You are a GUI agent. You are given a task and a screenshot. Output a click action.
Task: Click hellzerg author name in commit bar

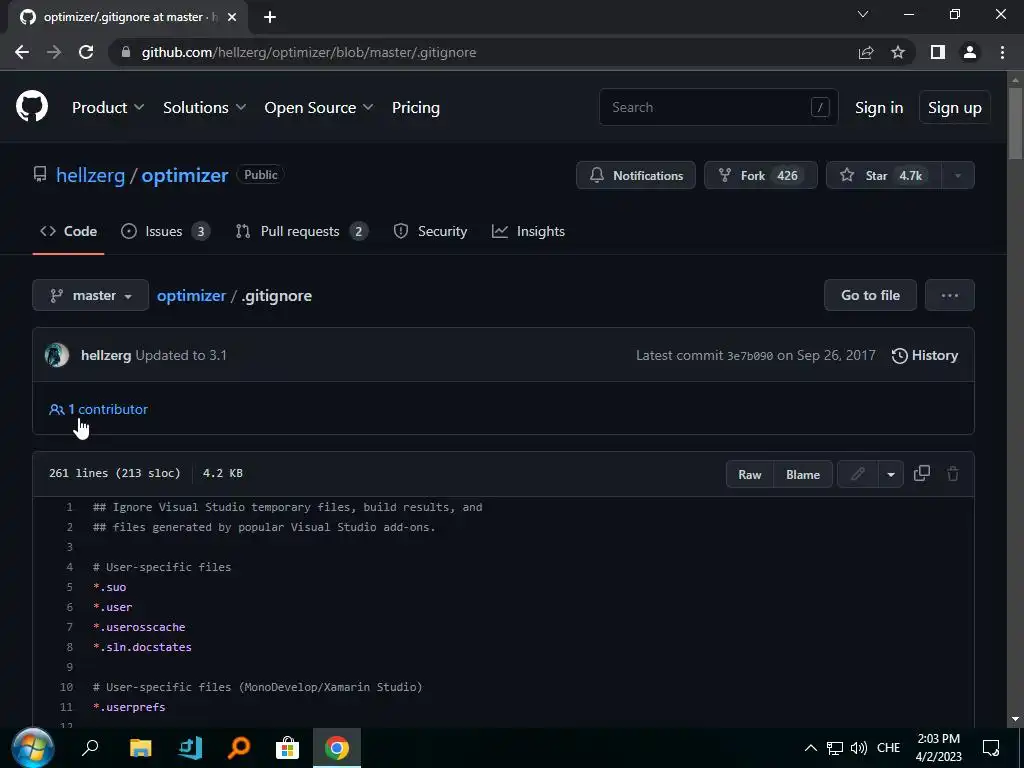tap(106, 355)
